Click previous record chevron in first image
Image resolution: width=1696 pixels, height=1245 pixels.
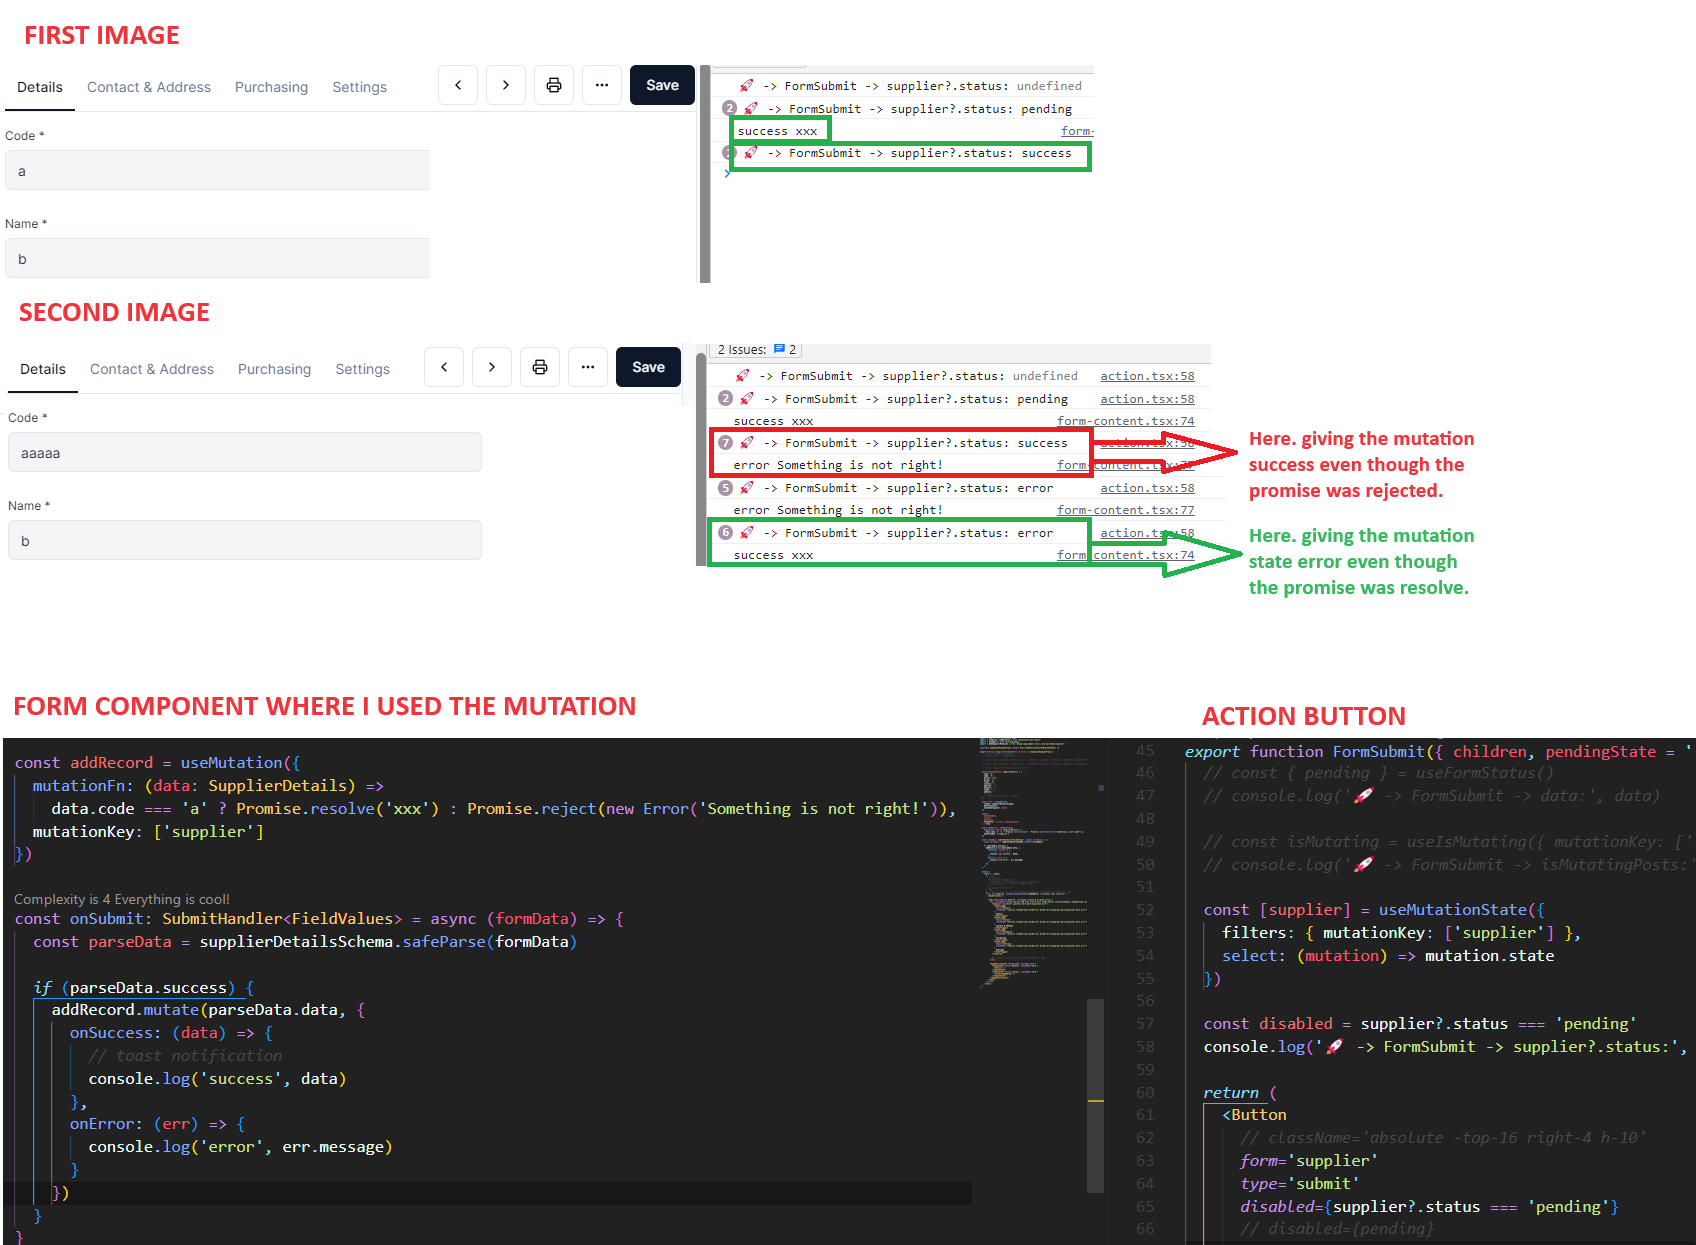coord(458,85)
